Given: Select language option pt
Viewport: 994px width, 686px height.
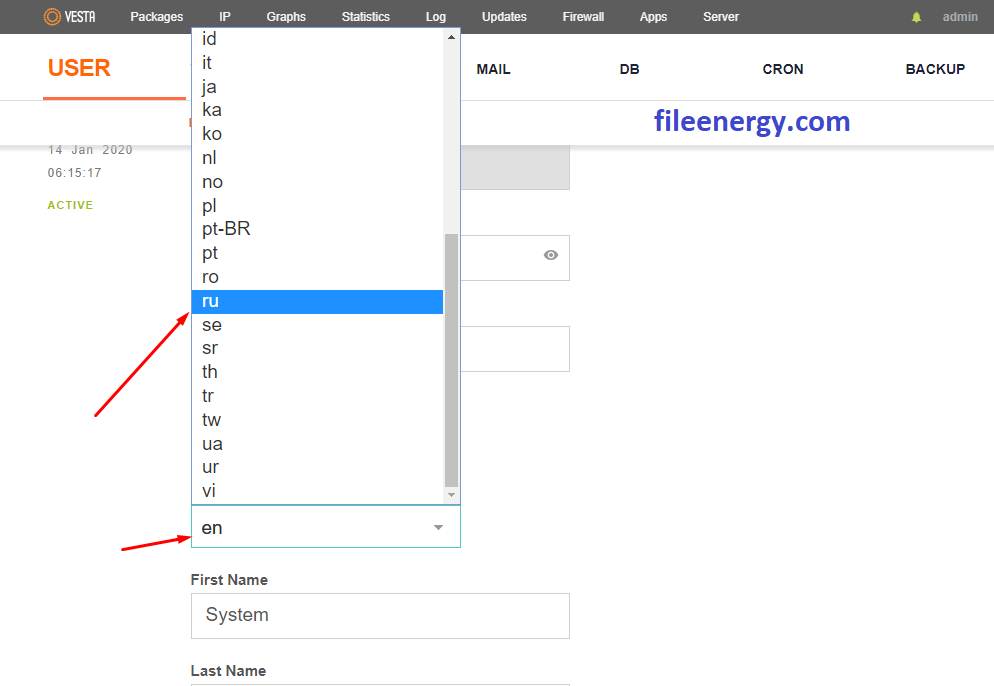Looking at the screenshot, I should tap(317, 253).
